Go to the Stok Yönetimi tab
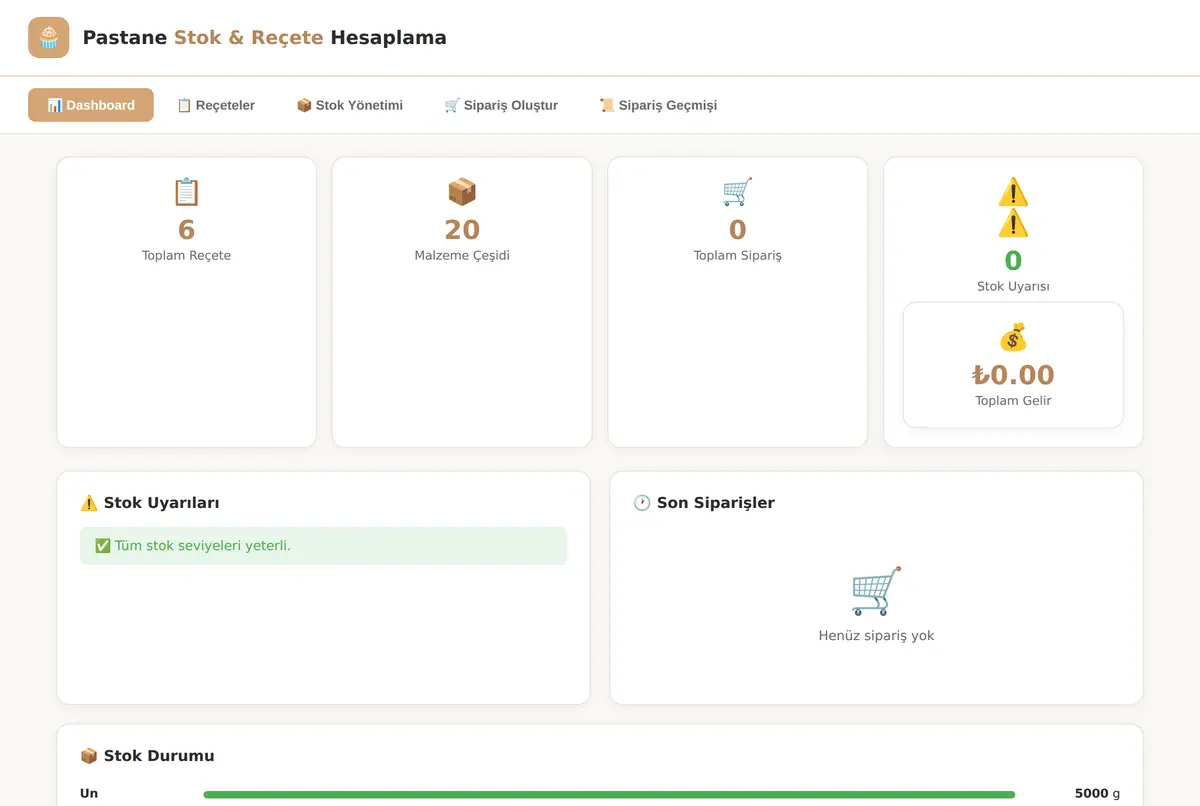Screen dimensions: 1200x806 pos(350,105)
